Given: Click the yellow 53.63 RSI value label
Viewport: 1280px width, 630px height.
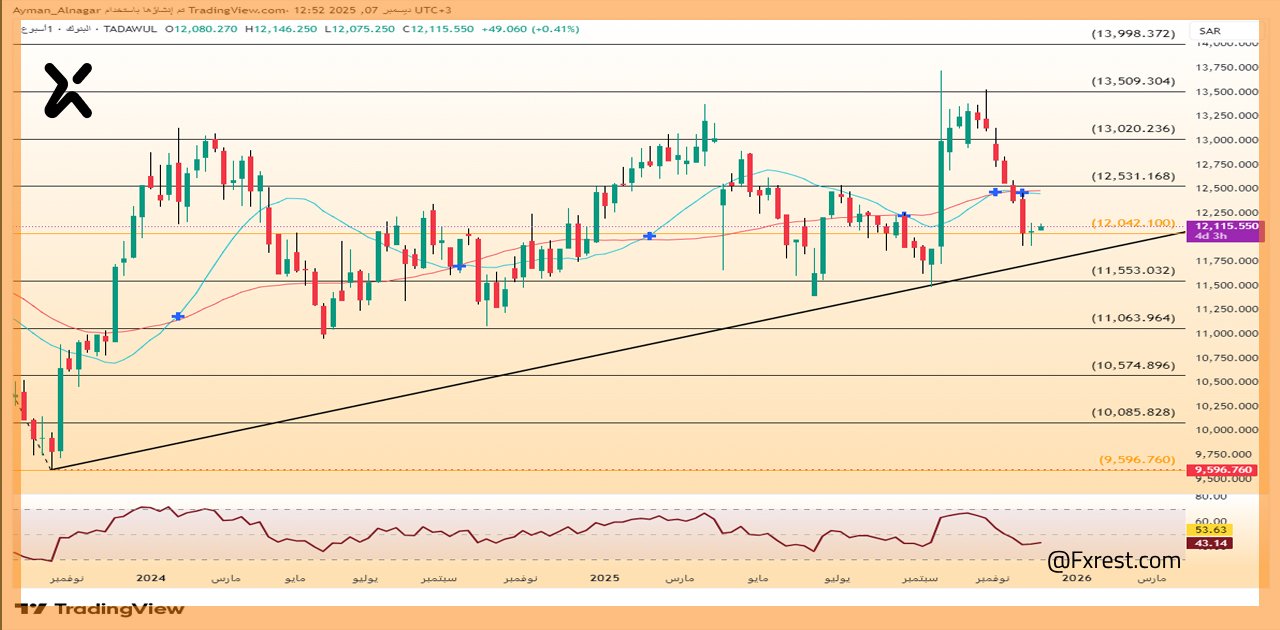Looking at the screenshot, I should (x=1208, y=529).
